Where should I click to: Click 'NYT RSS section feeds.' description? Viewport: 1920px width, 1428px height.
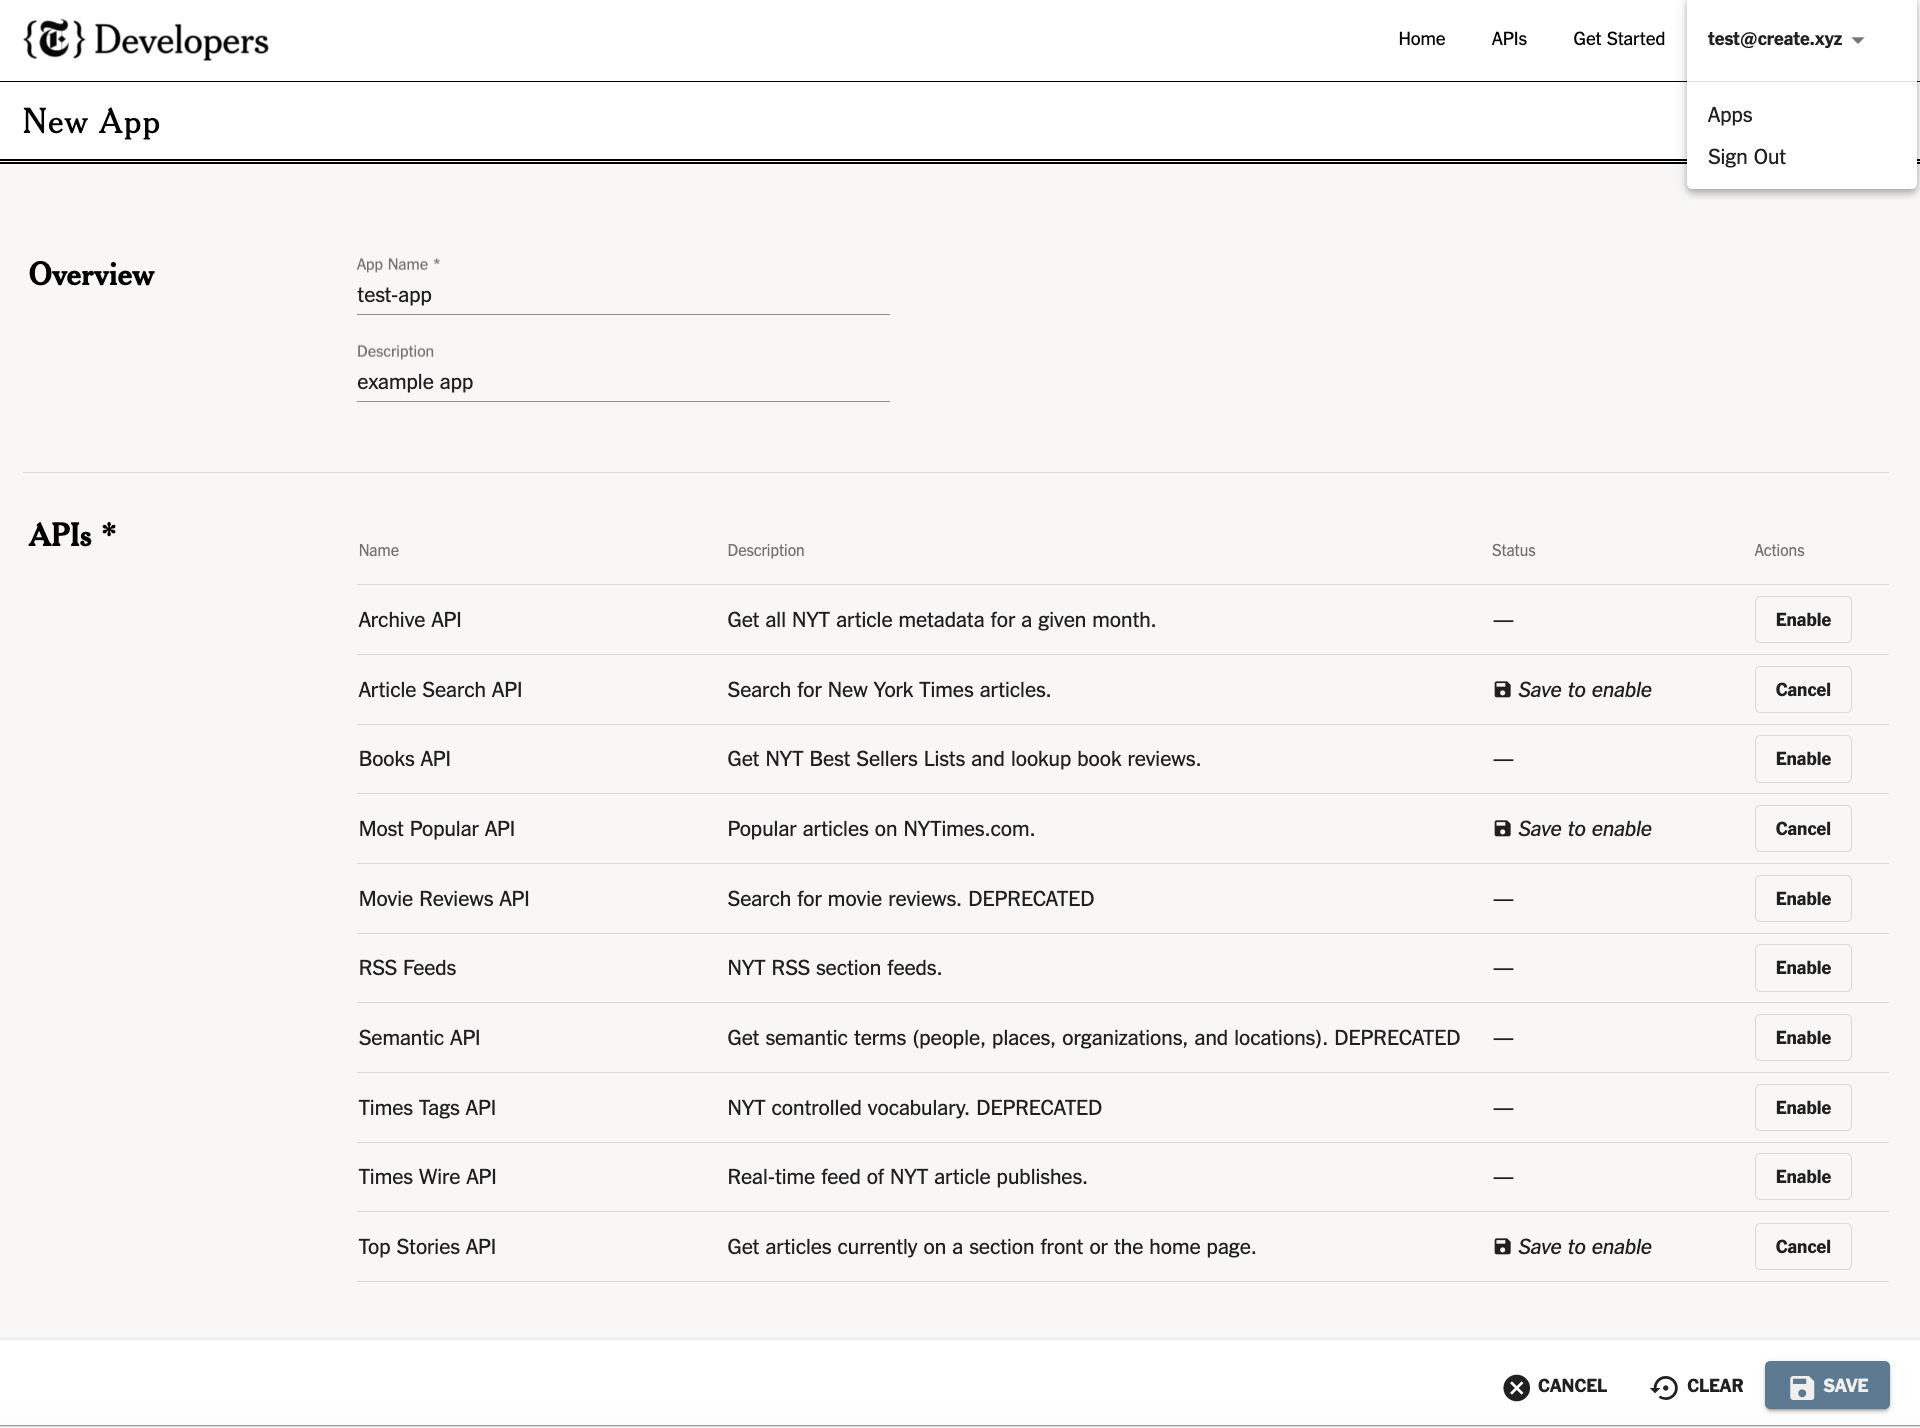pyautogui.click(x=835, y=968)
